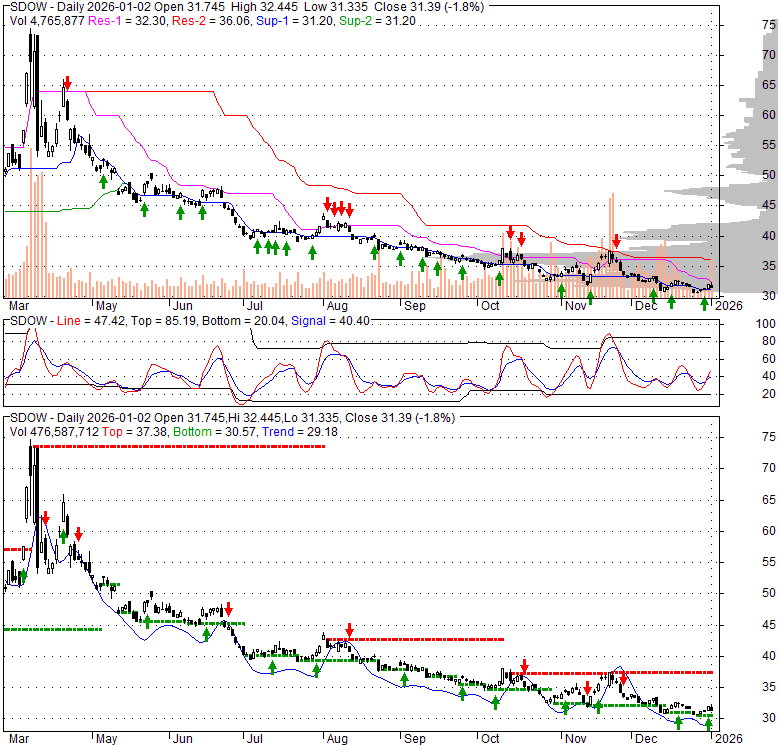Click the Line = 47.42 oscillator label
This screenshot has height=745, width=780.
tap(91, 321)
